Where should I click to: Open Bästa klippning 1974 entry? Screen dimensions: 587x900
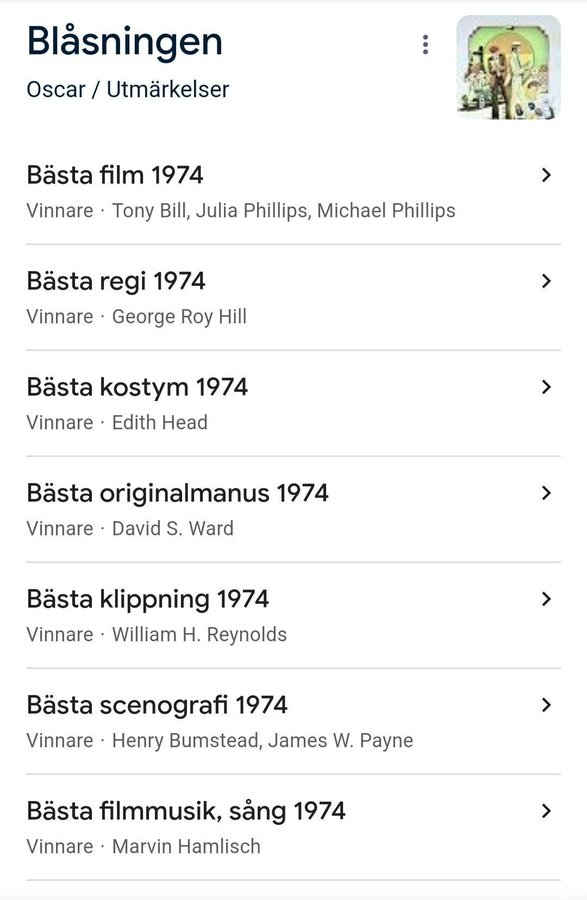293,615
